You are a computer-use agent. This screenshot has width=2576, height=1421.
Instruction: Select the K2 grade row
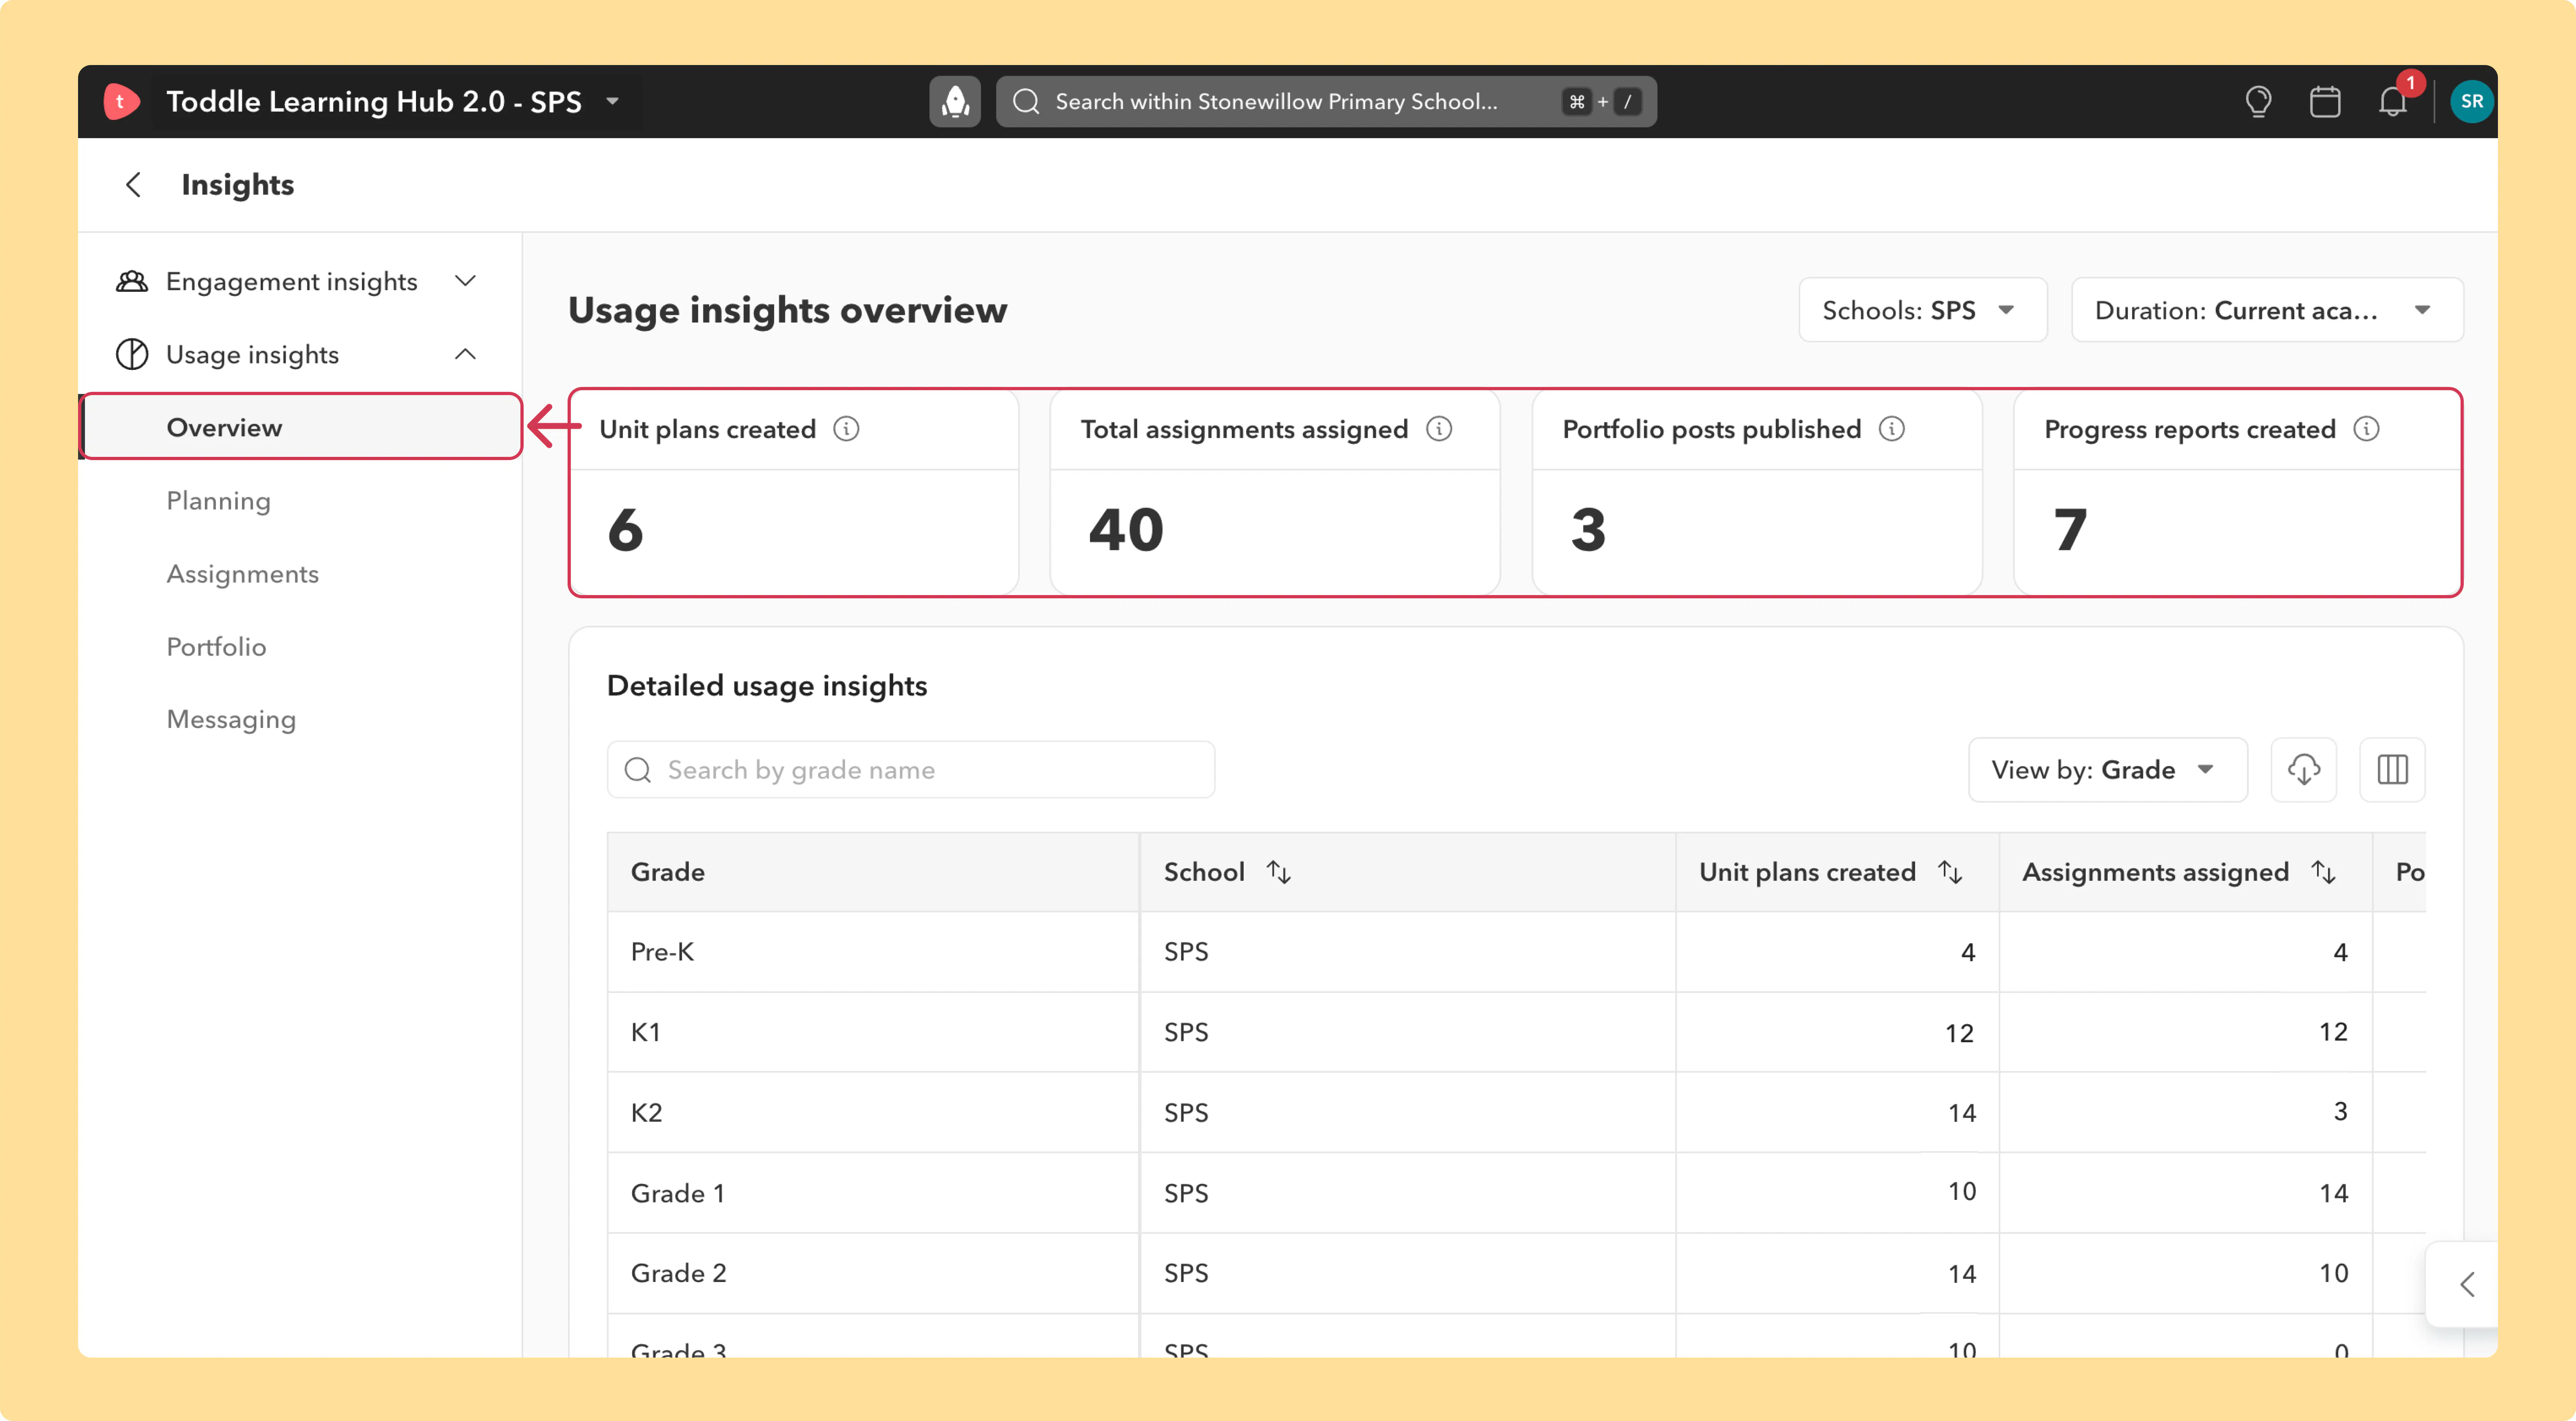(1516, 1112)
